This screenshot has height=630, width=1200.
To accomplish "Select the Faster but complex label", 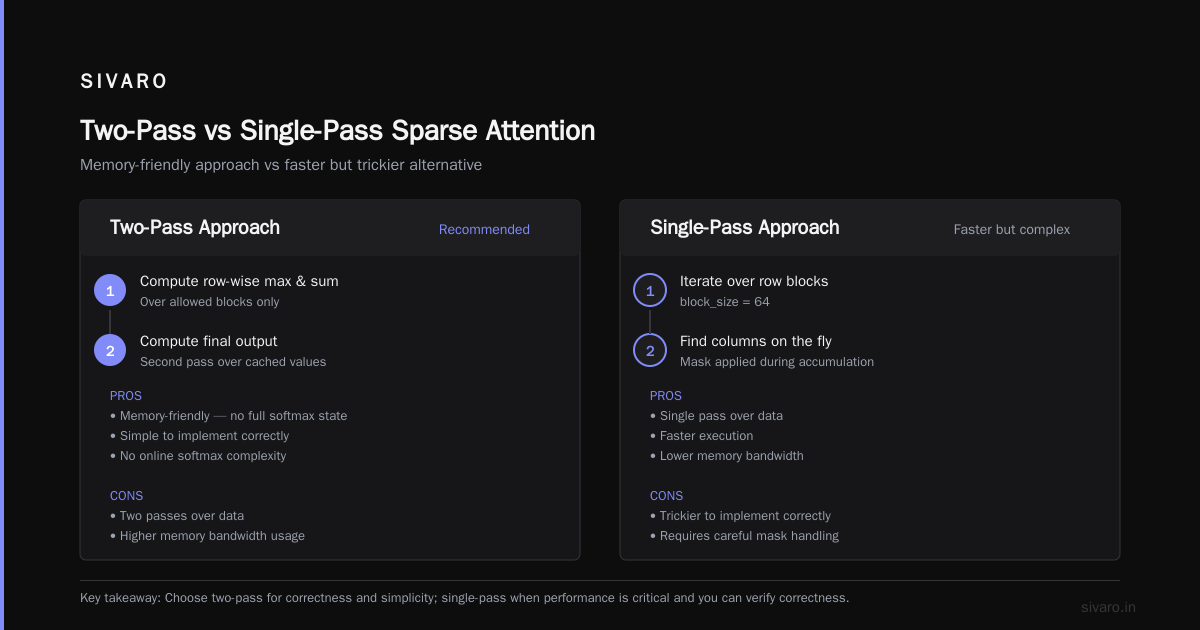I will (1011, 229).
